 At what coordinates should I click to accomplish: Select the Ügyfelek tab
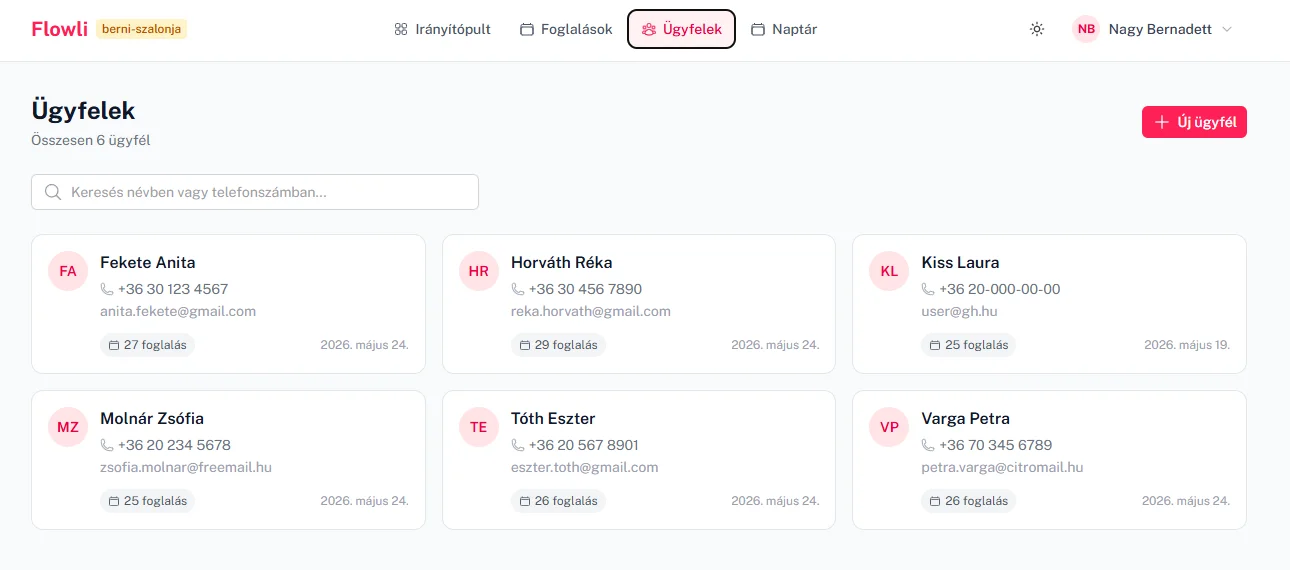pyautogui.click(x=682, y=29)
